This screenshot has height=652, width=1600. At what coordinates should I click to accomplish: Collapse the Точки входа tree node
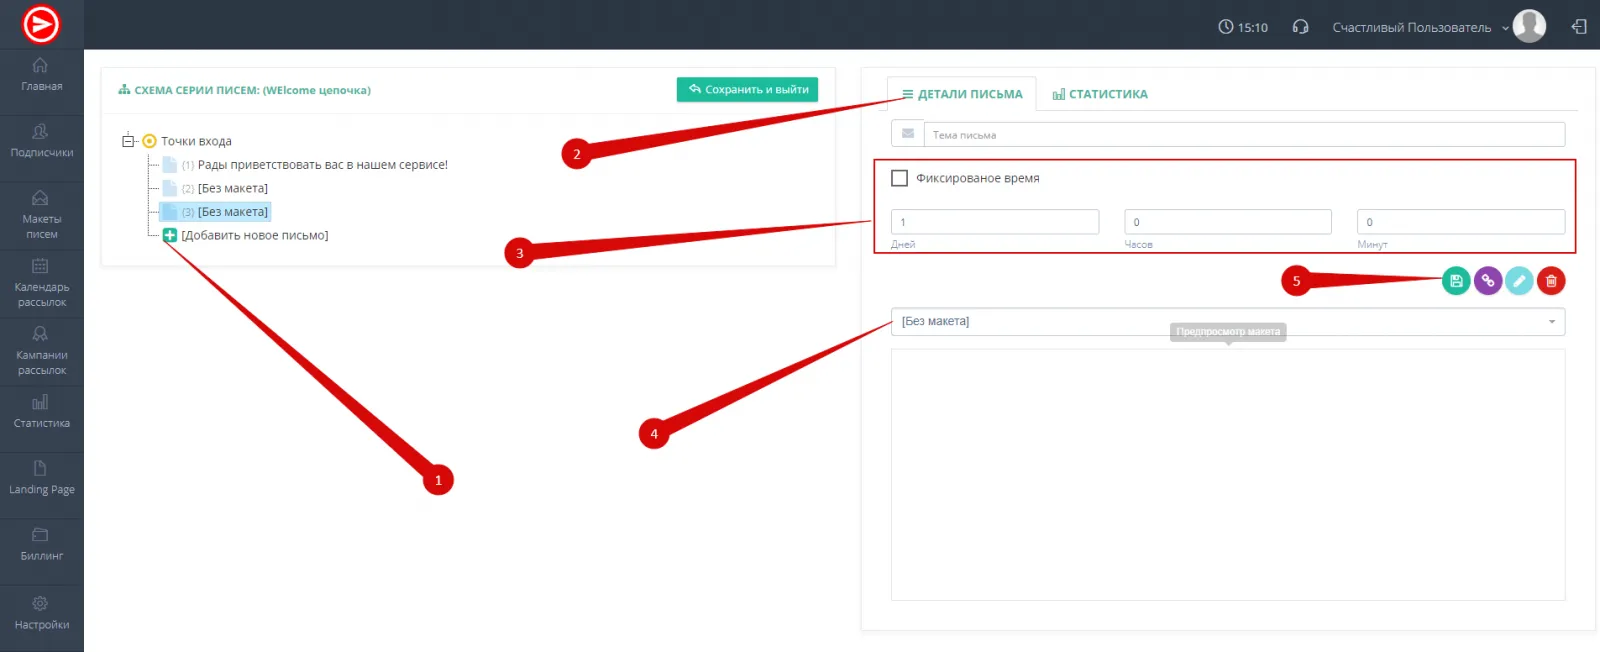[128, 141]
